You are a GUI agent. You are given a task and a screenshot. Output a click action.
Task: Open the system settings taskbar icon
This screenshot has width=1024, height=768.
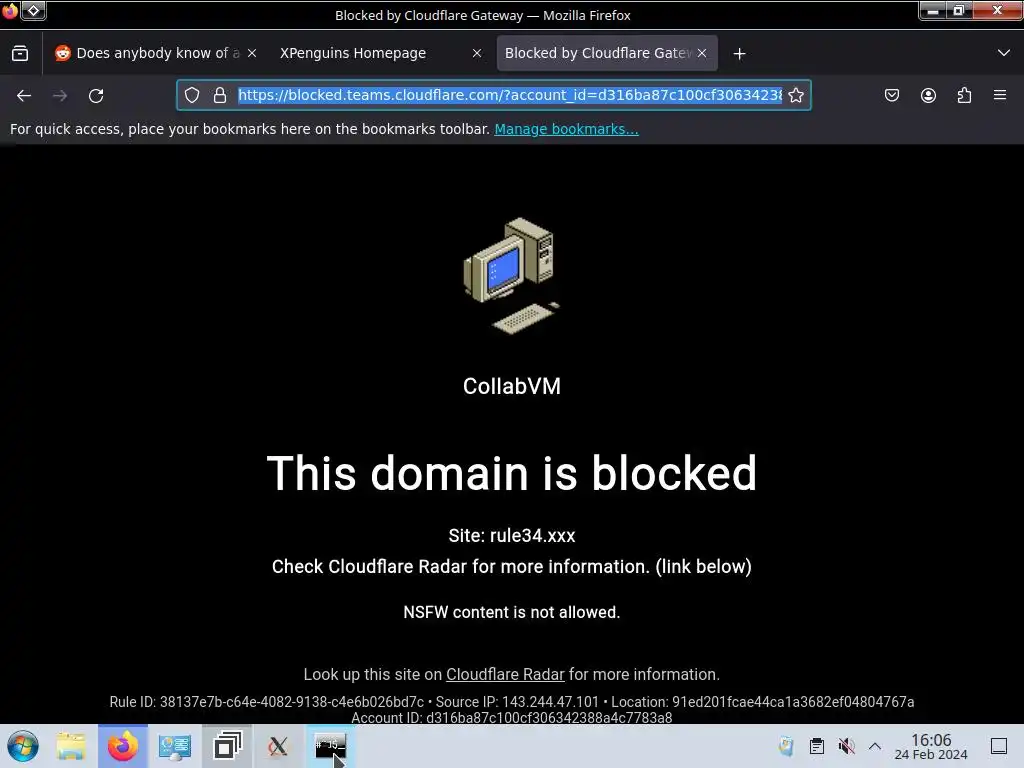coord(174,746)
